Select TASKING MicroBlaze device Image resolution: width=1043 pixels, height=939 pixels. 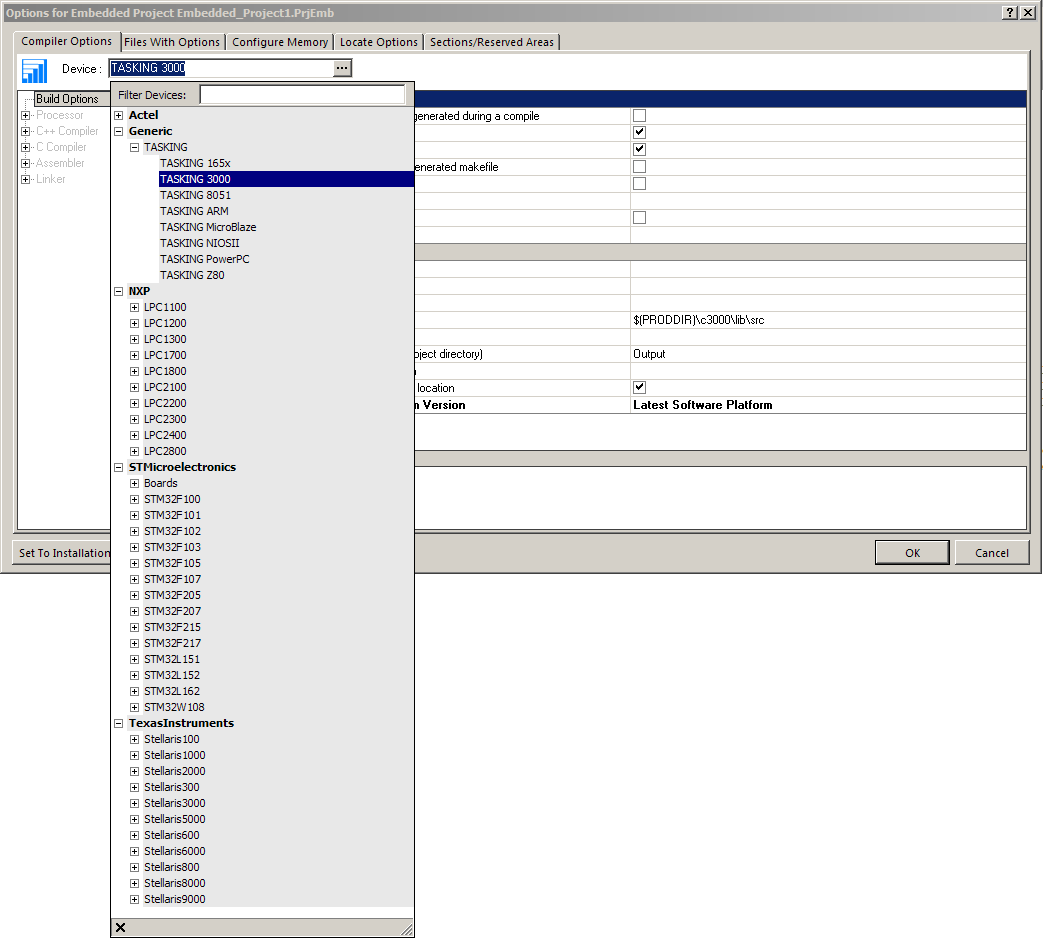[x=208, y=227]
